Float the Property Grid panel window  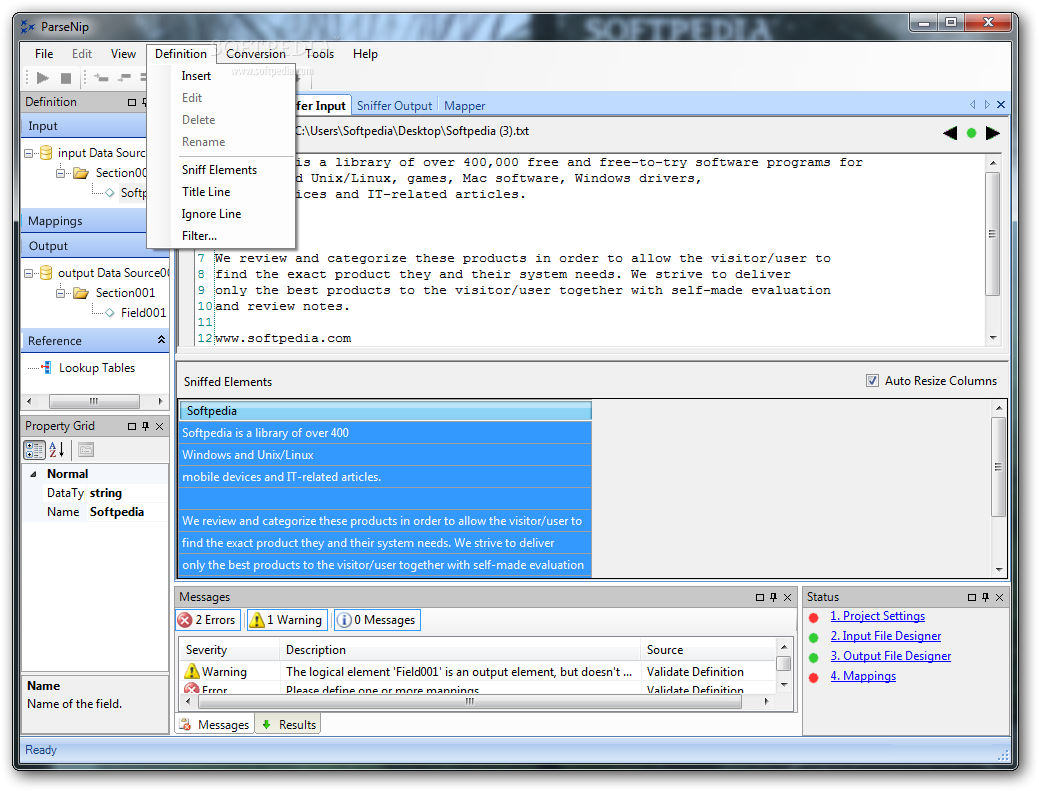point(132,426)
